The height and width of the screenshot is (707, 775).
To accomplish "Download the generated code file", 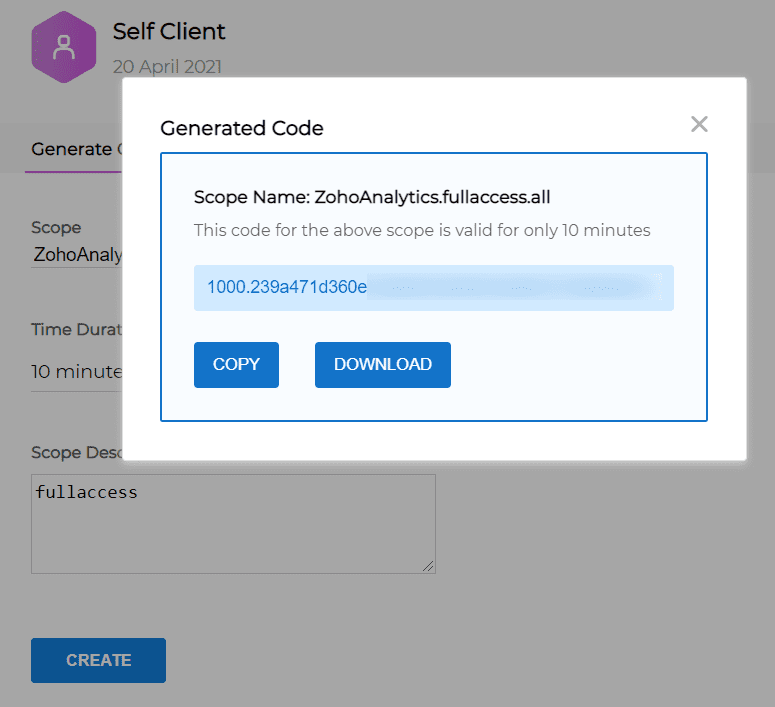I will click(382, 365).
